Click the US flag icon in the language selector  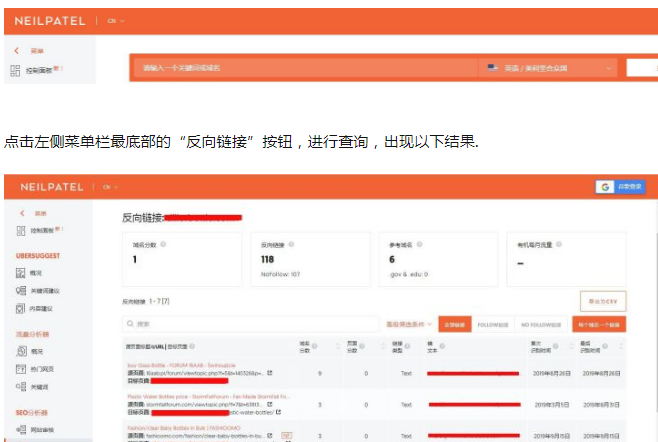click(x=492, y=68)
